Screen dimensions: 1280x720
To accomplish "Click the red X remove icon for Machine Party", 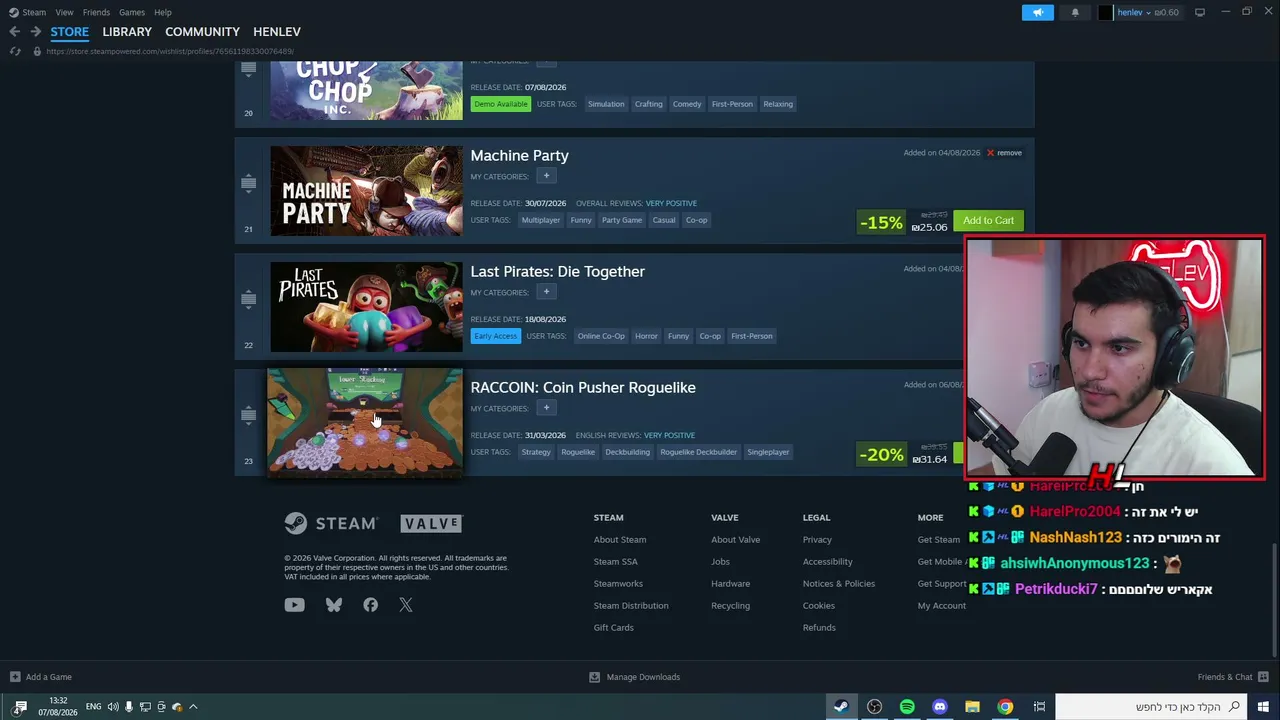I will [x=990, y=153].
